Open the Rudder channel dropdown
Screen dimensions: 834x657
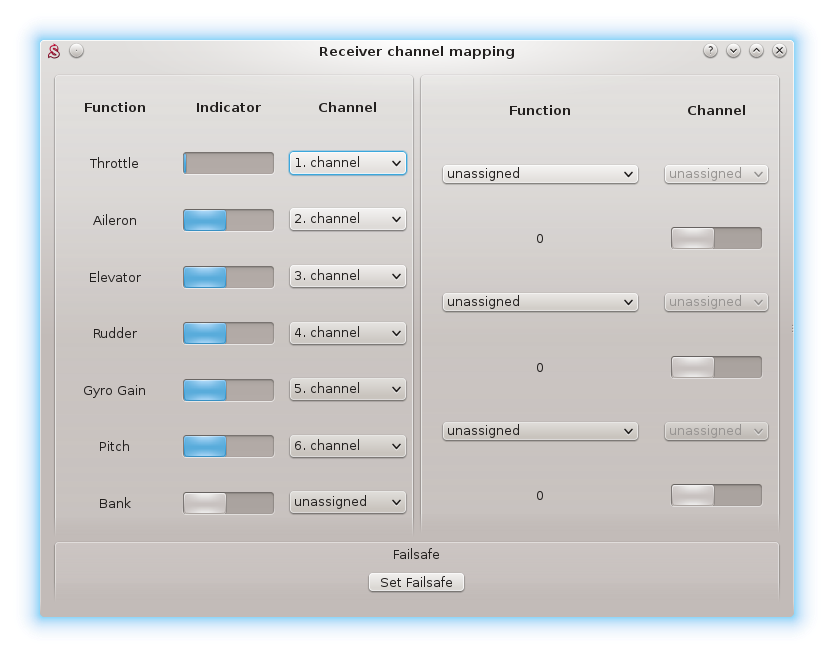pyautogui.click(x=347, y=333)
